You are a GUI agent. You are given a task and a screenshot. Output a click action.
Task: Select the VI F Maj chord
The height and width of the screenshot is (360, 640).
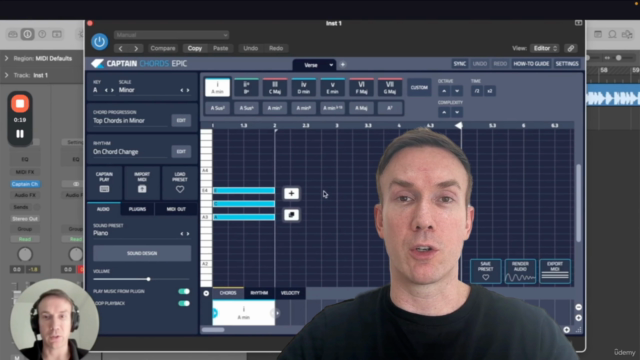pos(362,87)
